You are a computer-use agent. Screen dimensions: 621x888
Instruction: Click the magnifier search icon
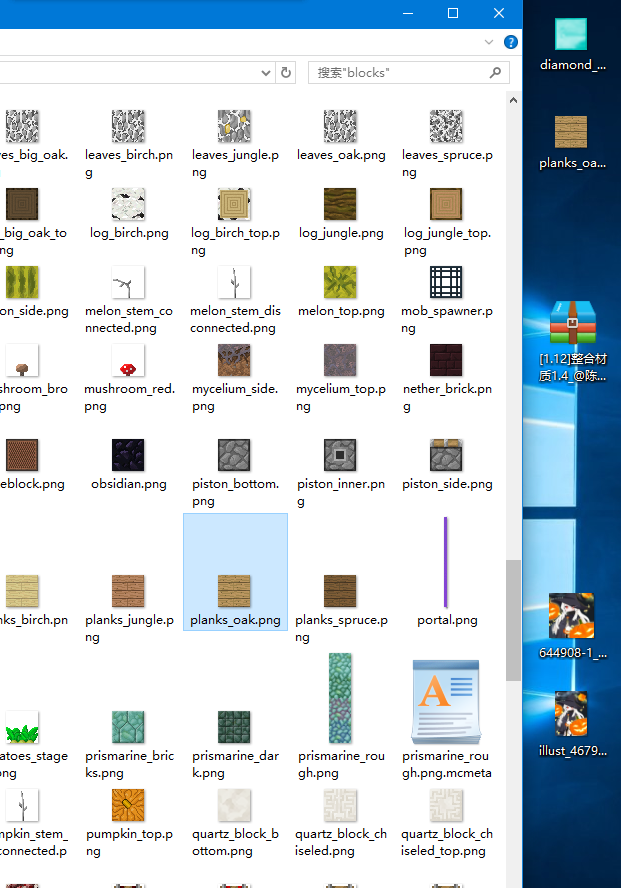point(495,72)
